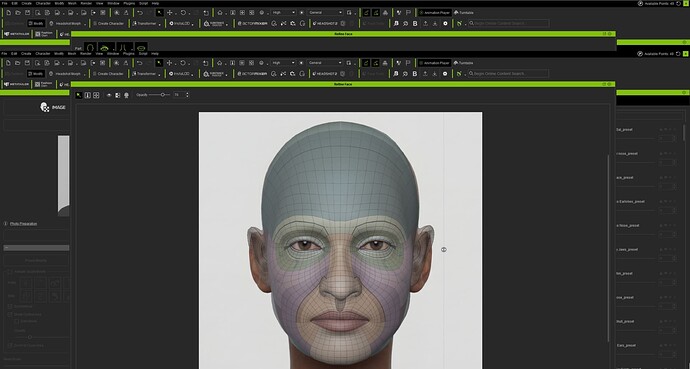Open Render menu in front window
690x369 pixels.
[x=86, y=54]
